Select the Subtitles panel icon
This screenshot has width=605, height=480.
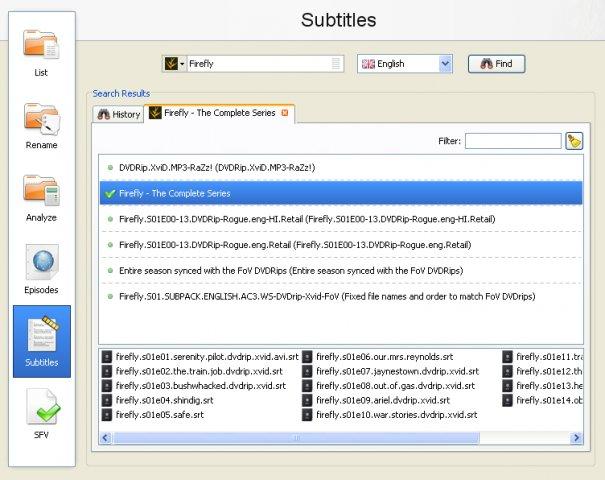[42, 341]
